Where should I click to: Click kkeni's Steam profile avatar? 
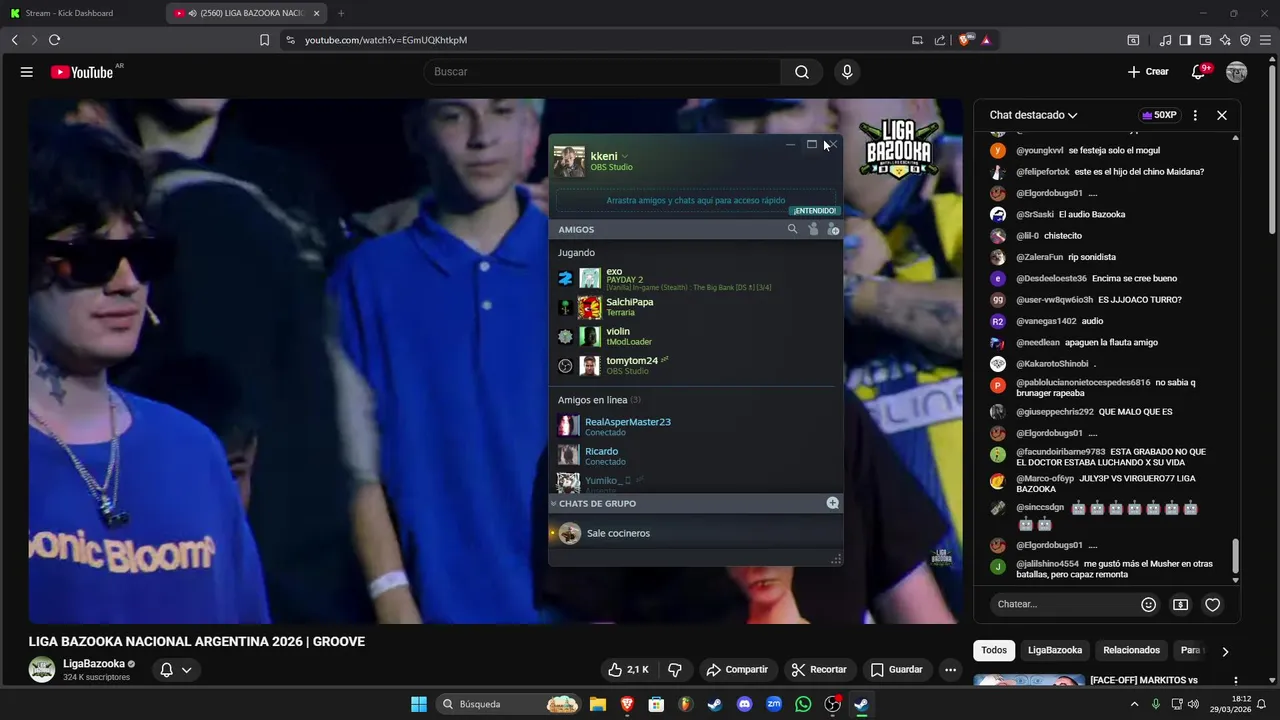point(569,161)
